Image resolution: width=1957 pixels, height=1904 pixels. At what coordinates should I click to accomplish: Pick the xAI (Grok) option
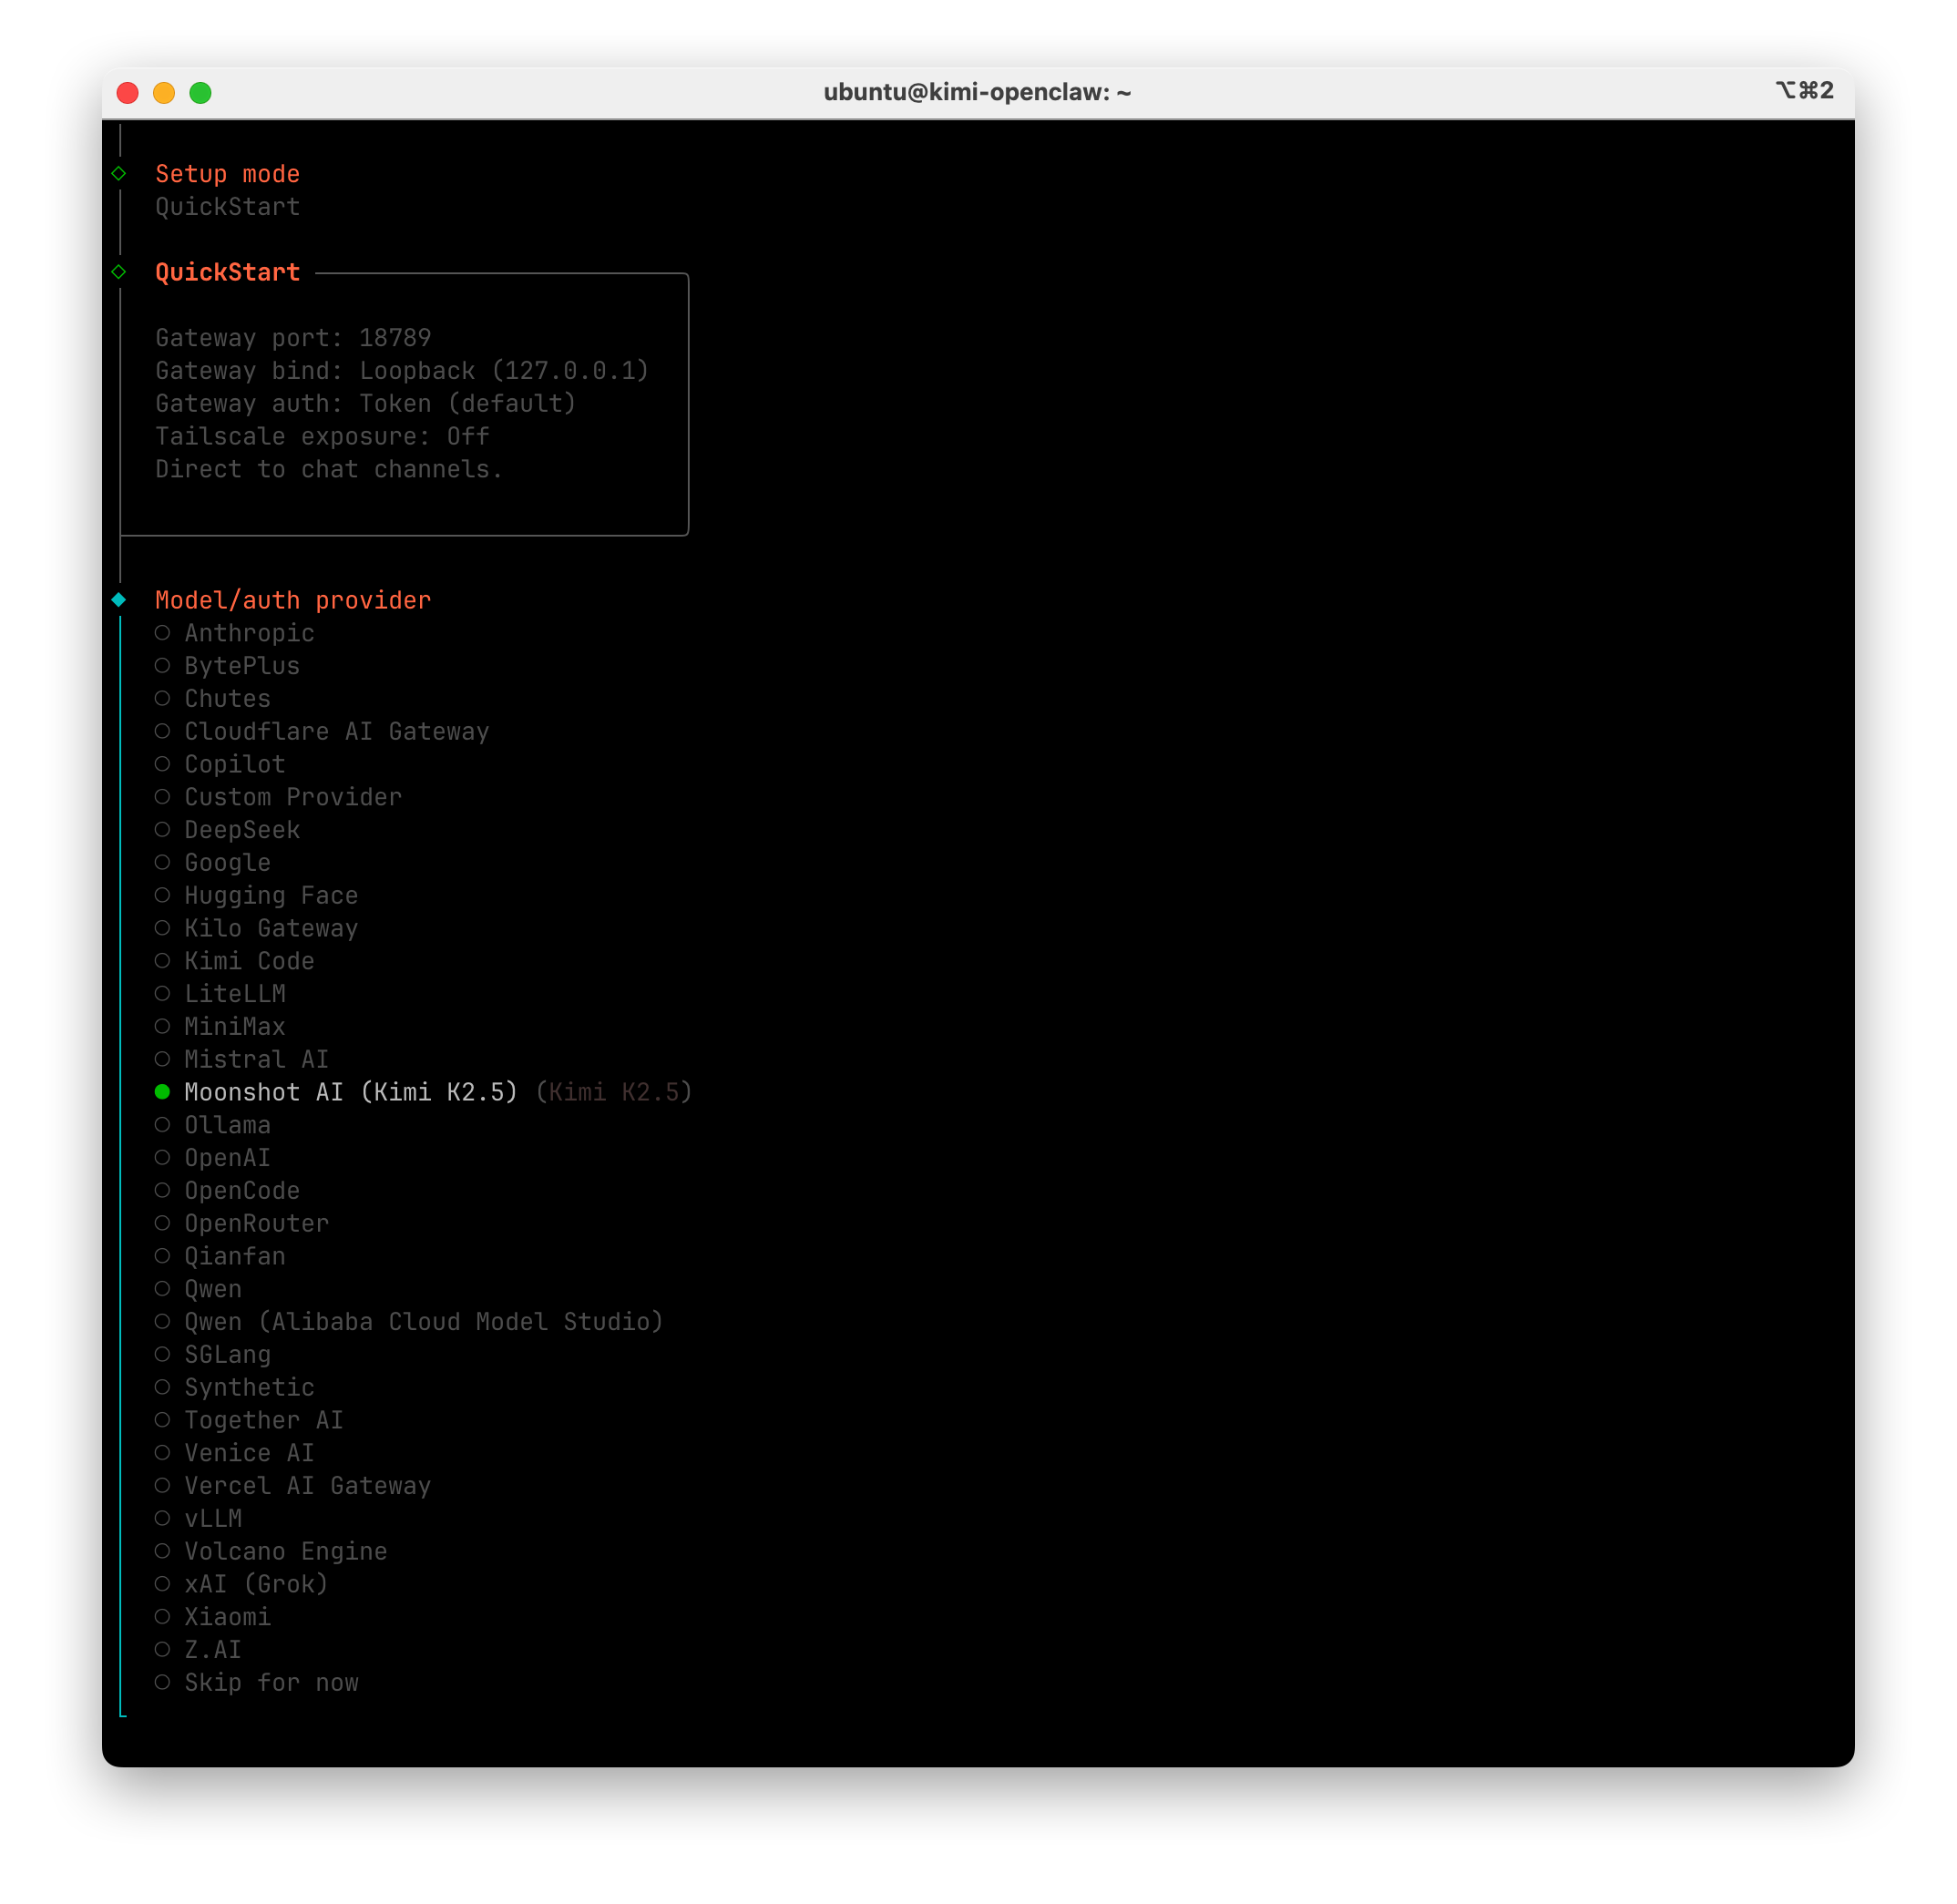255,1584
